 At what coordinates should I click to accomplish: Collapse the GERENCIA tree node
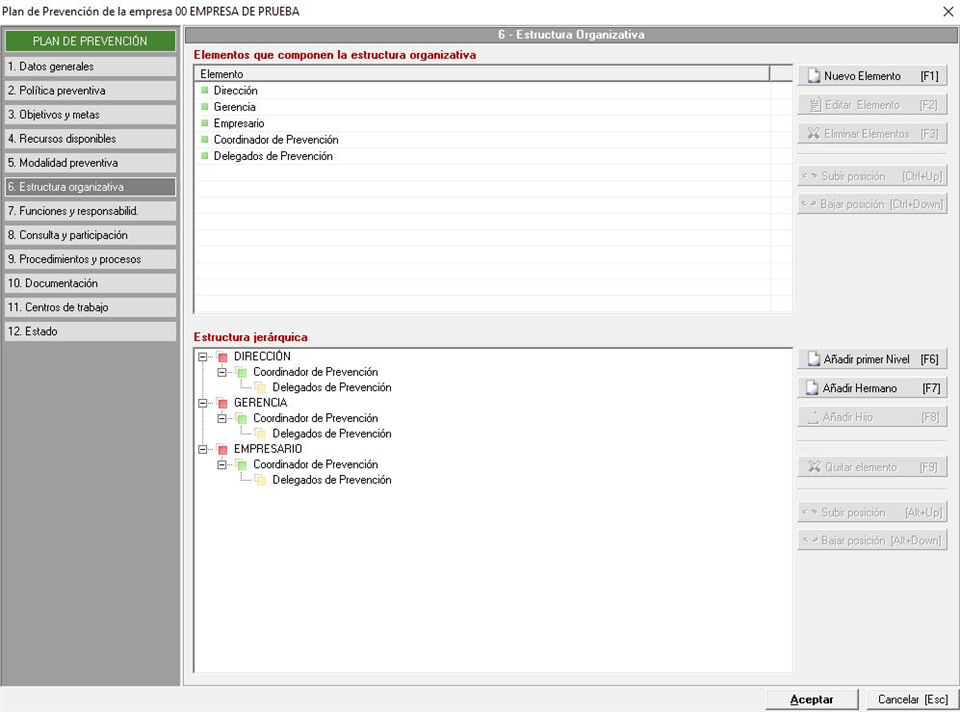[x=203, y=403]
